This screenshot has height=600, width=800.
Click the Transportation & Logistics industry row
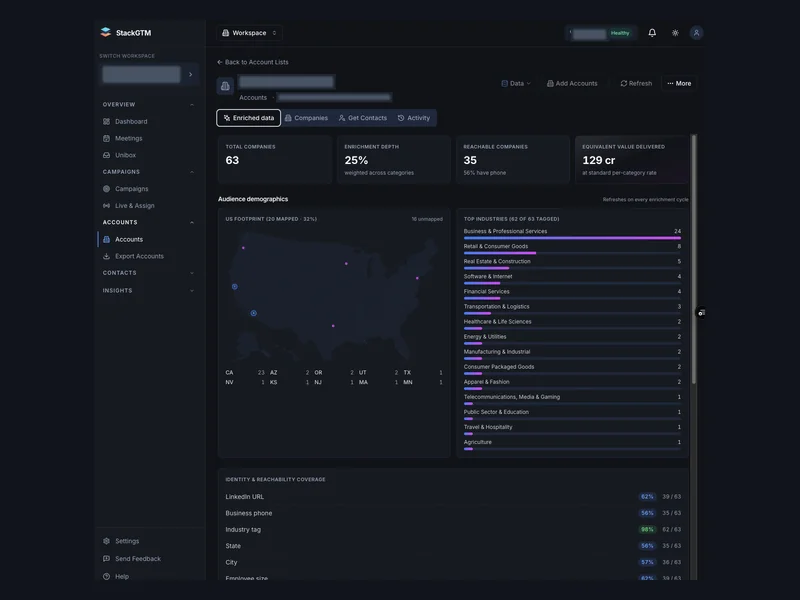tap(572, 309)
